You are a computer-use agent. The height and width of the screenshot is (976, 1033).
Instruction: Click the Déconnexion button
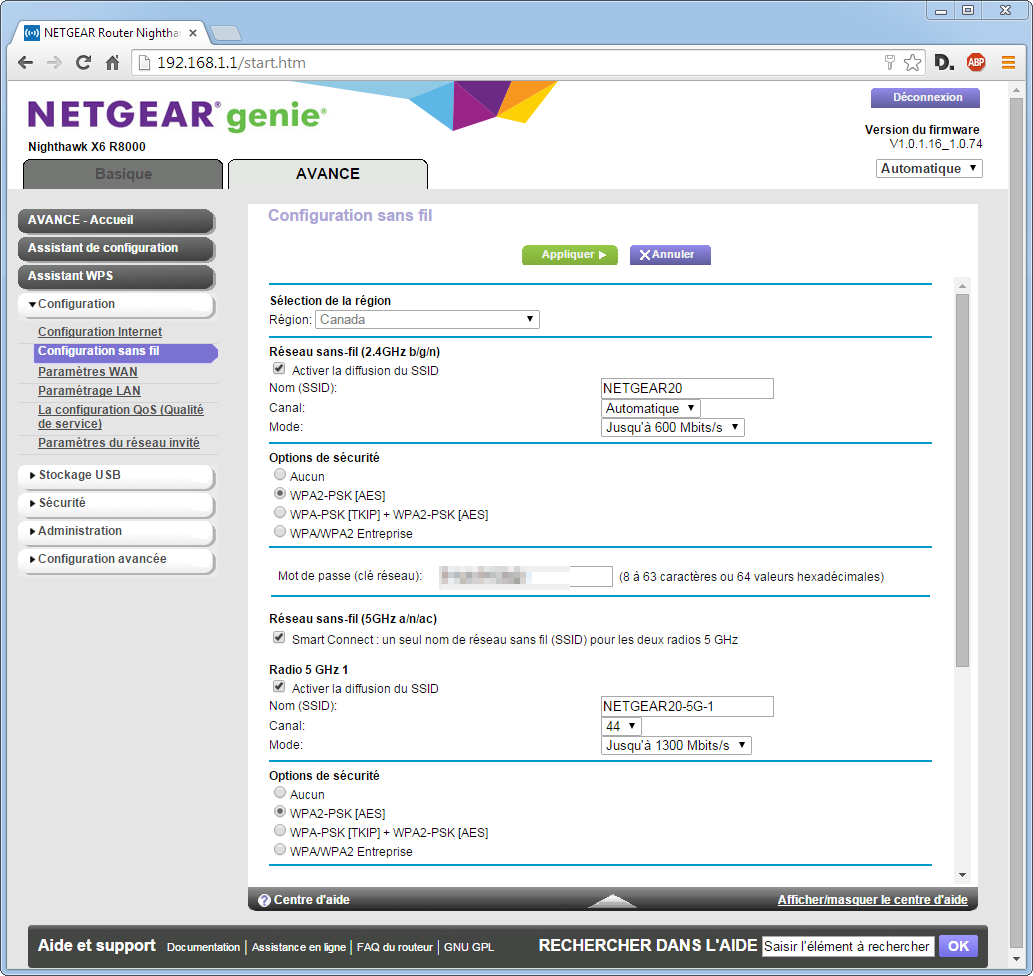pyautogui.click(x=927, y=98)
